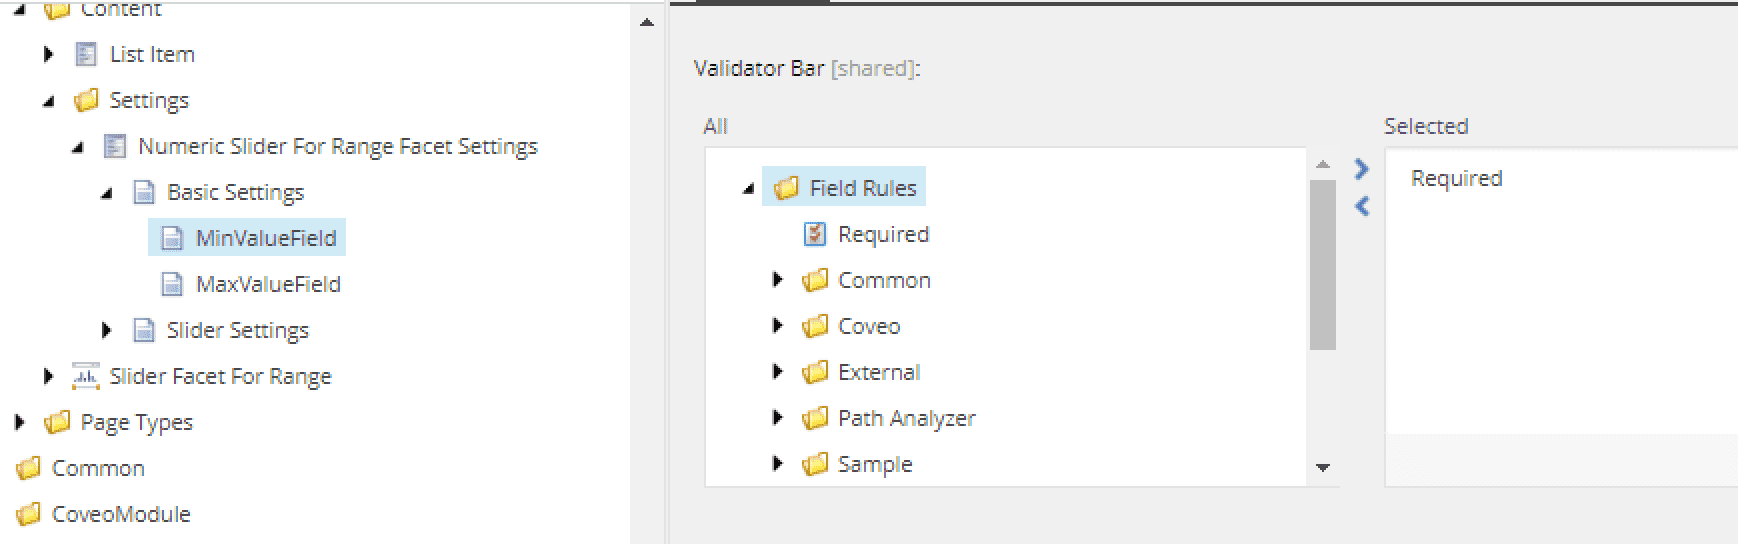This screenshot has height=544, width=1738.
Task: Click the Numeric Slider template icon
Action: point(115,146)
